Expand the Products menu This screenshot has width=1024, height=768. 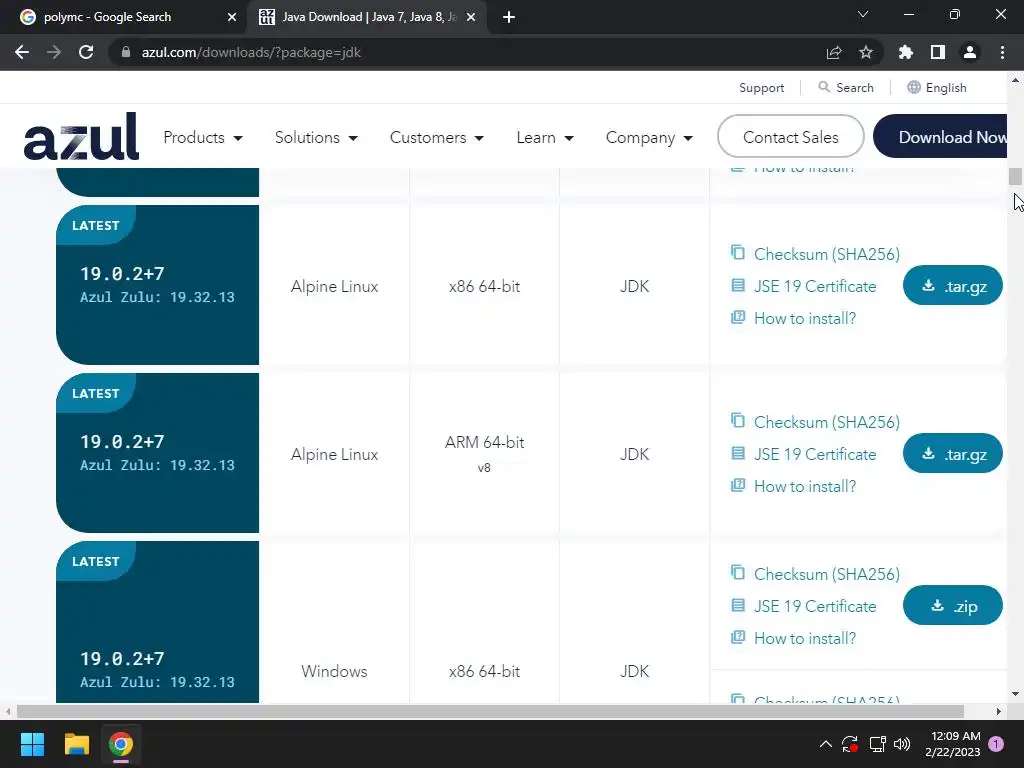(x=203, y=137)
